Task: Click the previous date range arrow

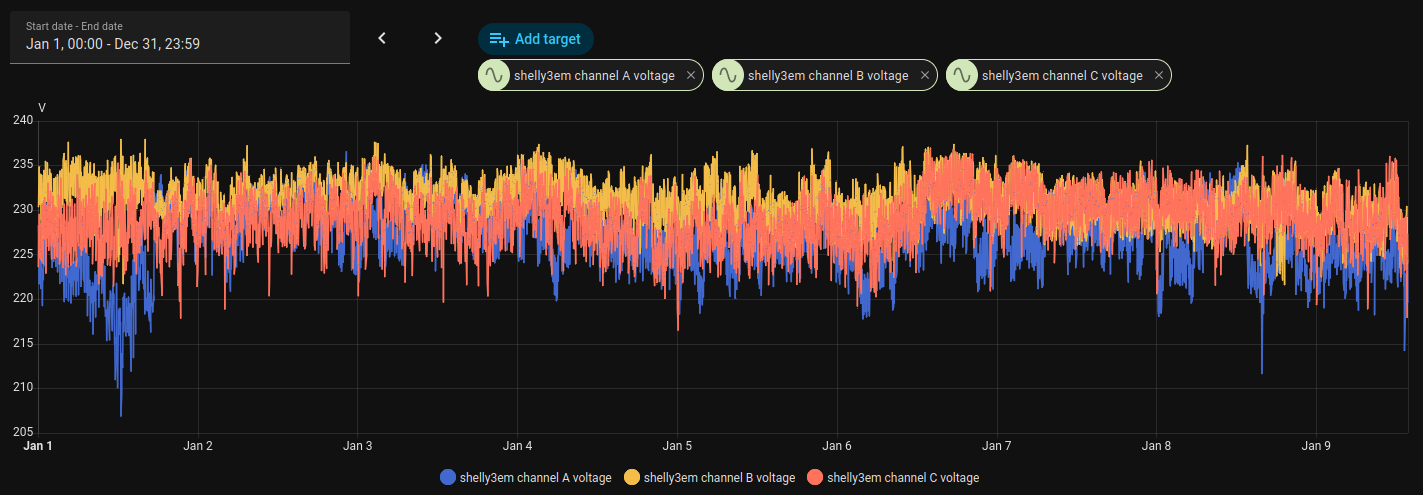Action: click(381, 38)
